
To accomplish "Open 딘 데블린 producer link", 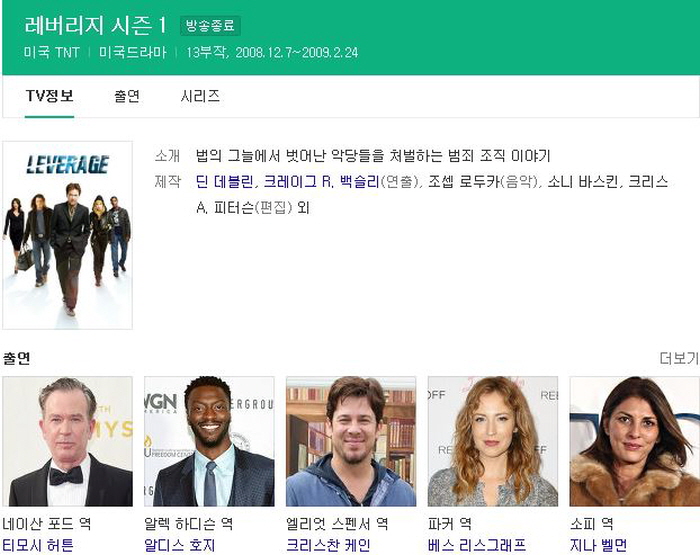I will point(224,182).
